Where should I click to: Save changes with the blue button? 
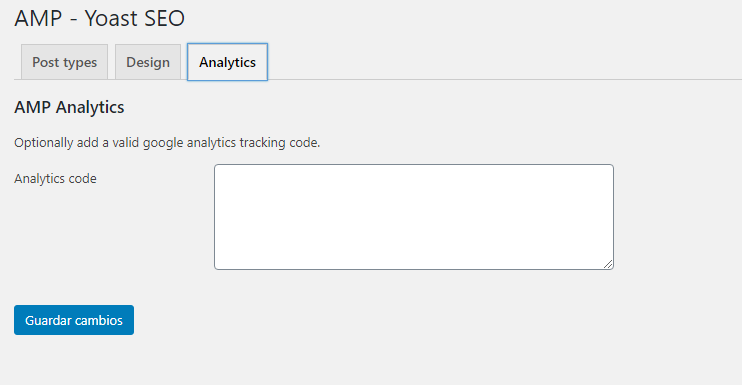(x=74, y=320)
